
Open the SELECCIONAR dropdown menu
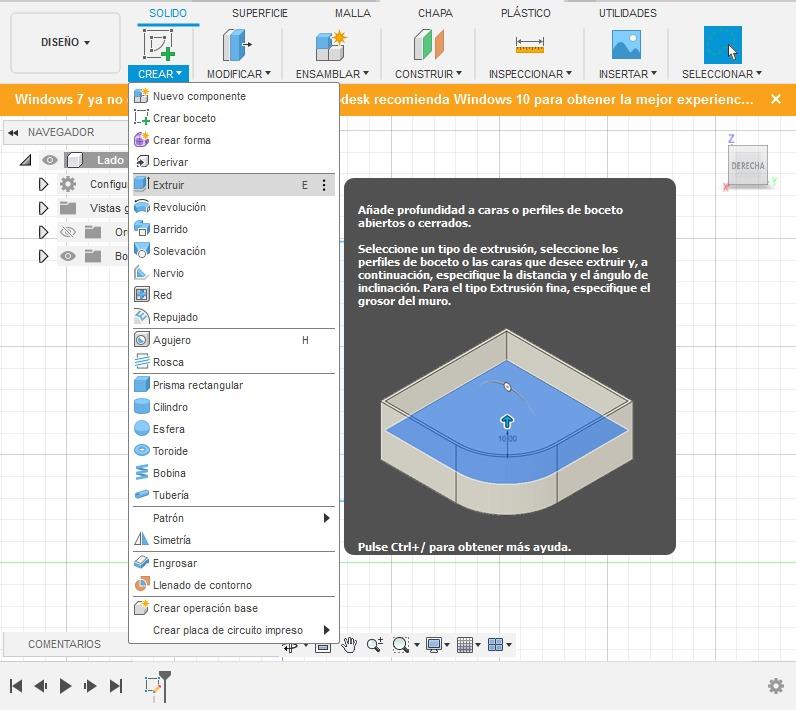point(722,74)
